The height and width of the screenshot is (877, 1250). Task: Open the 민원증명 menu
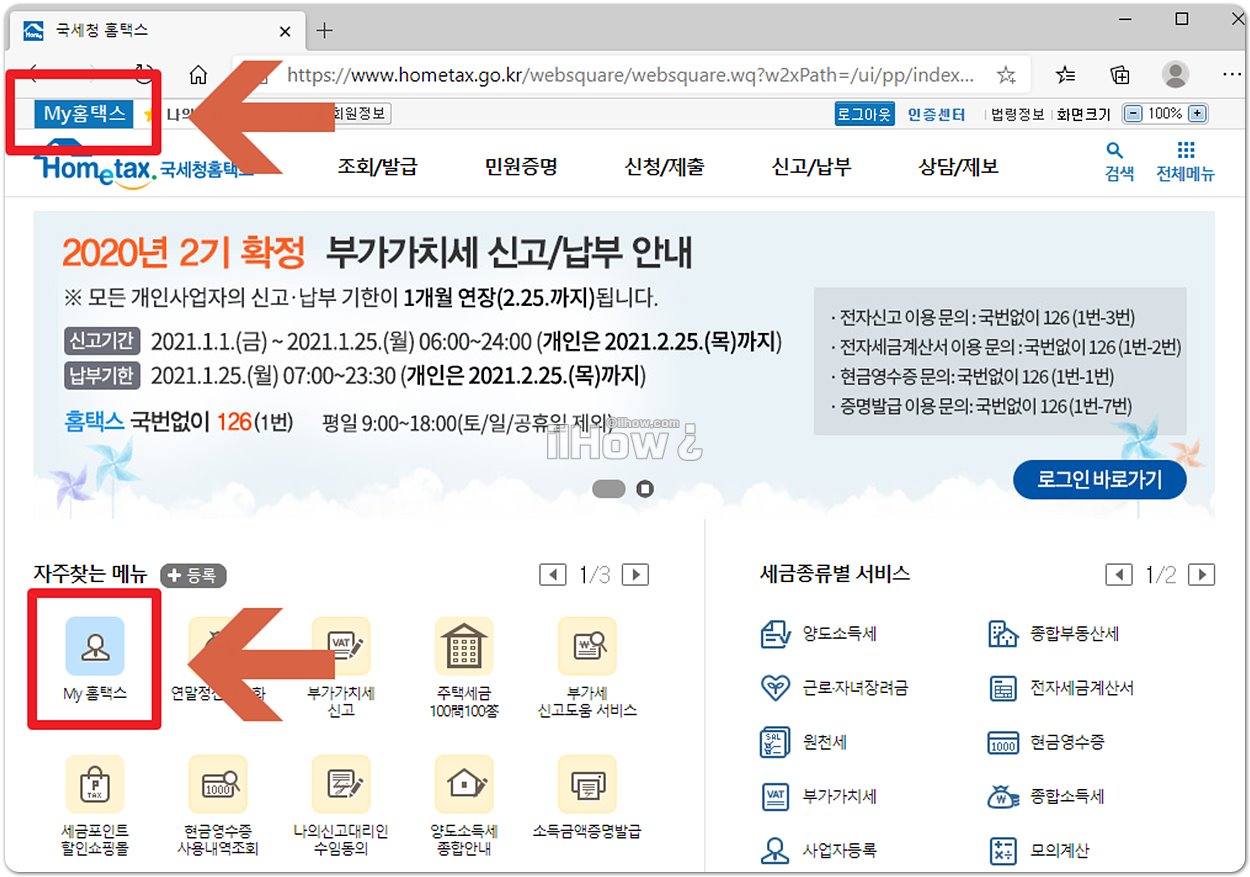coord(521,167)
